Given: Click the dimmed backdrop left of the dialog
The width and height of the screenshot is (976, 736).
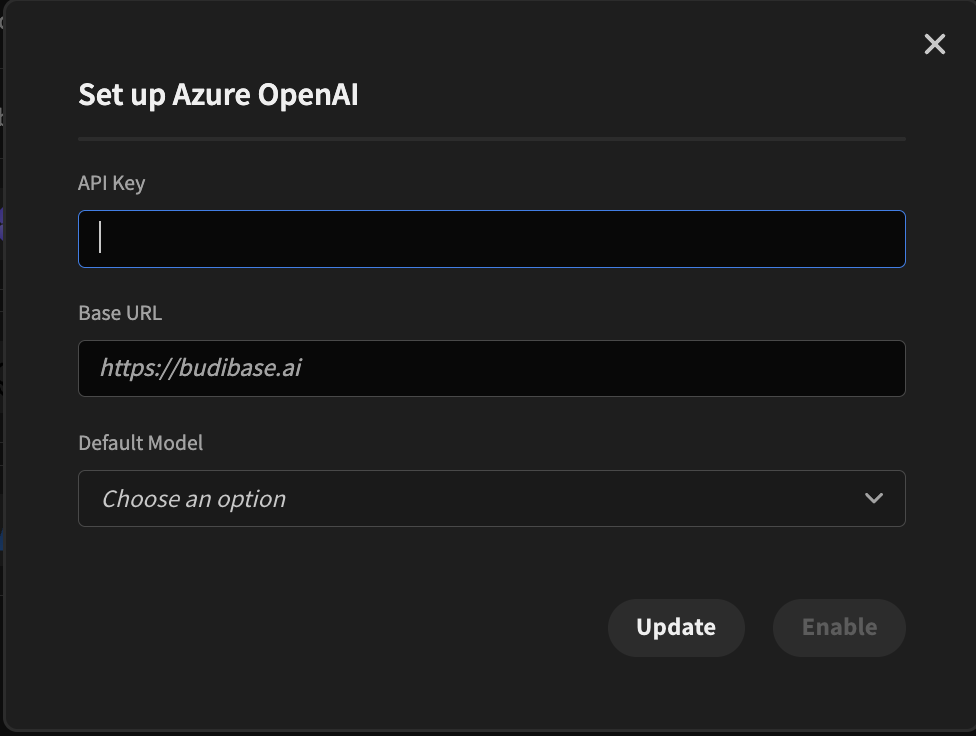Looking at the screenshot, I should click(x=1, y=400).
